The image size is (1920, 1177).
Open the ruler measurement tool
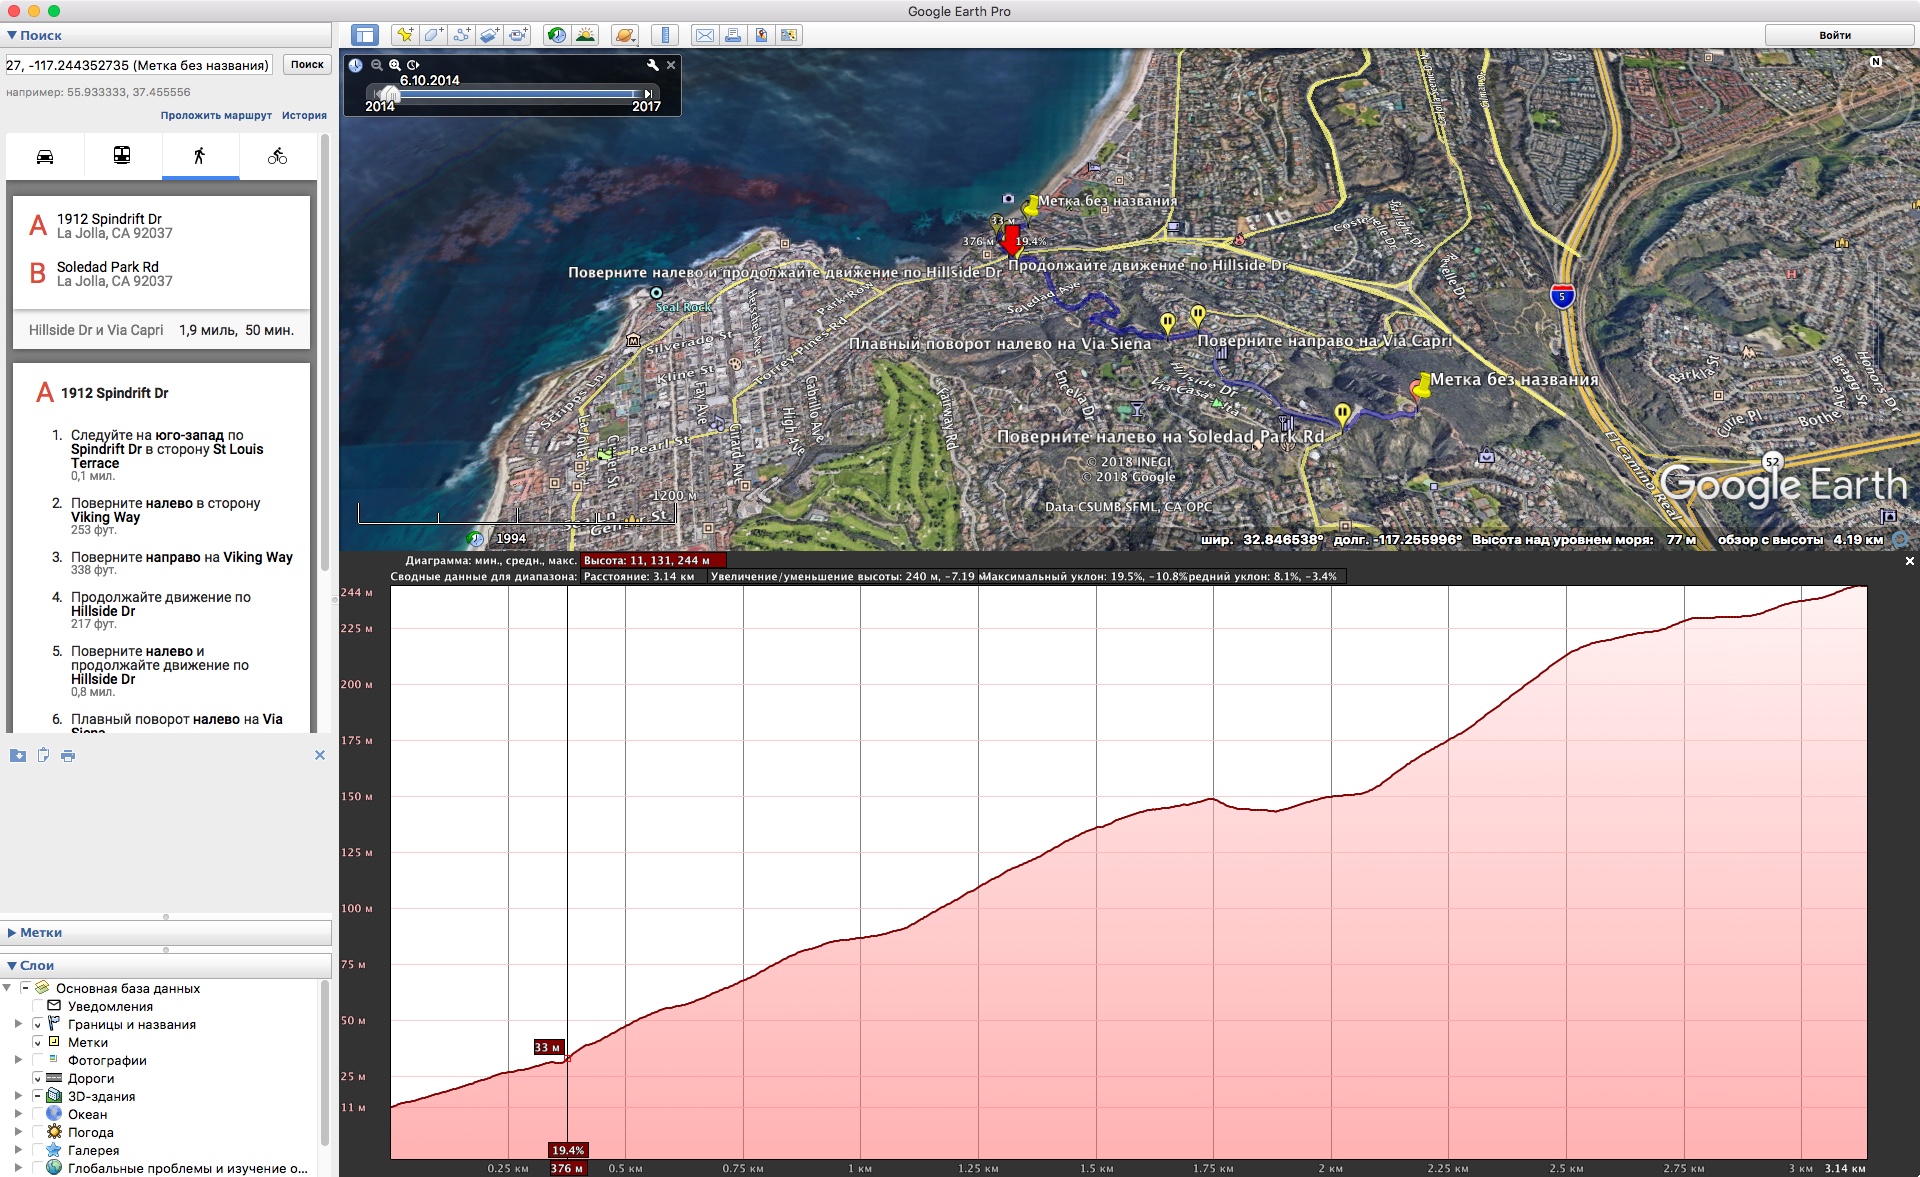(x=664, y=35)
